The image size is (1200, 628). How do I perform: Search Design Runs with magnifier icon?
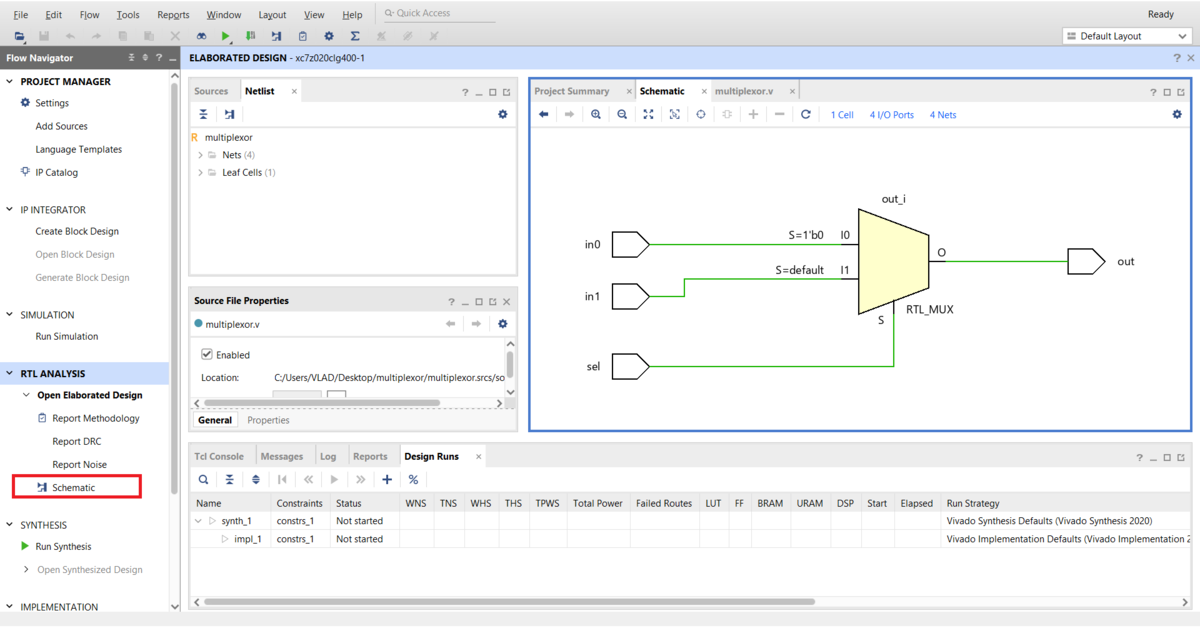pos(203,480)
